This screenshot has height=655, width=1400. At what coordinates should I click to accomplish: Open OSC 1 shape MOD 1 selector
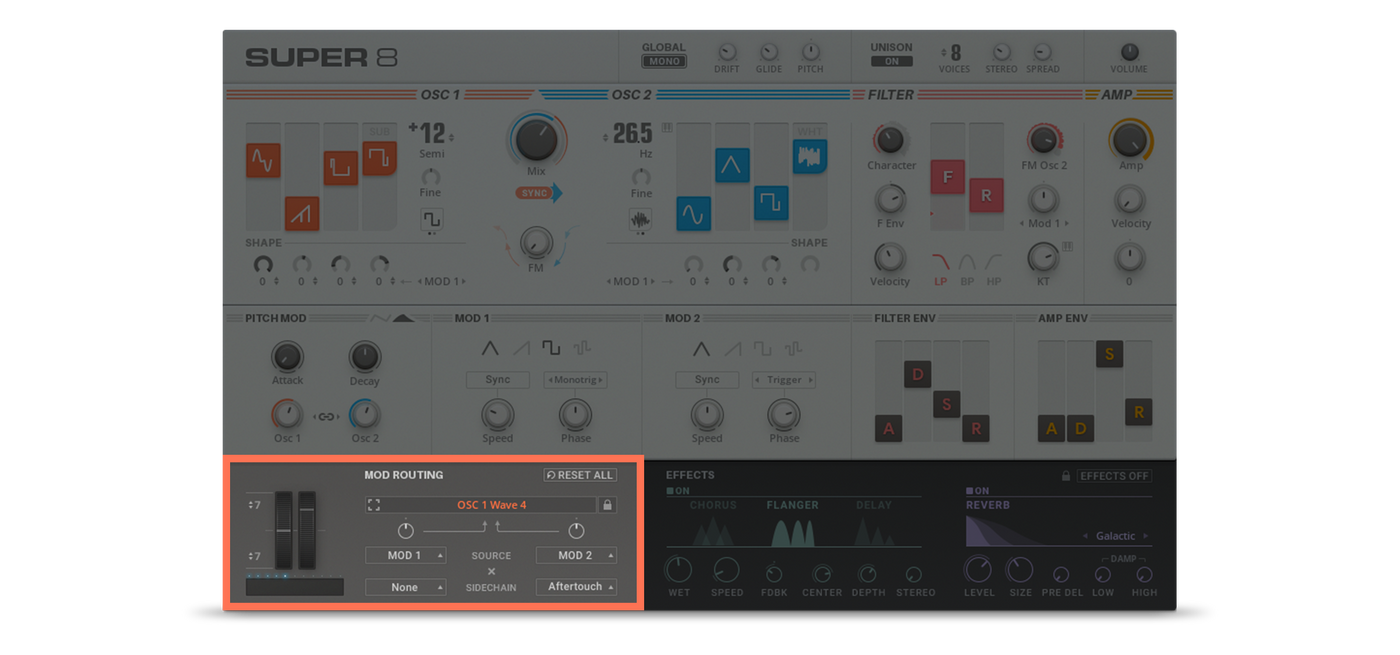(441, 282)
